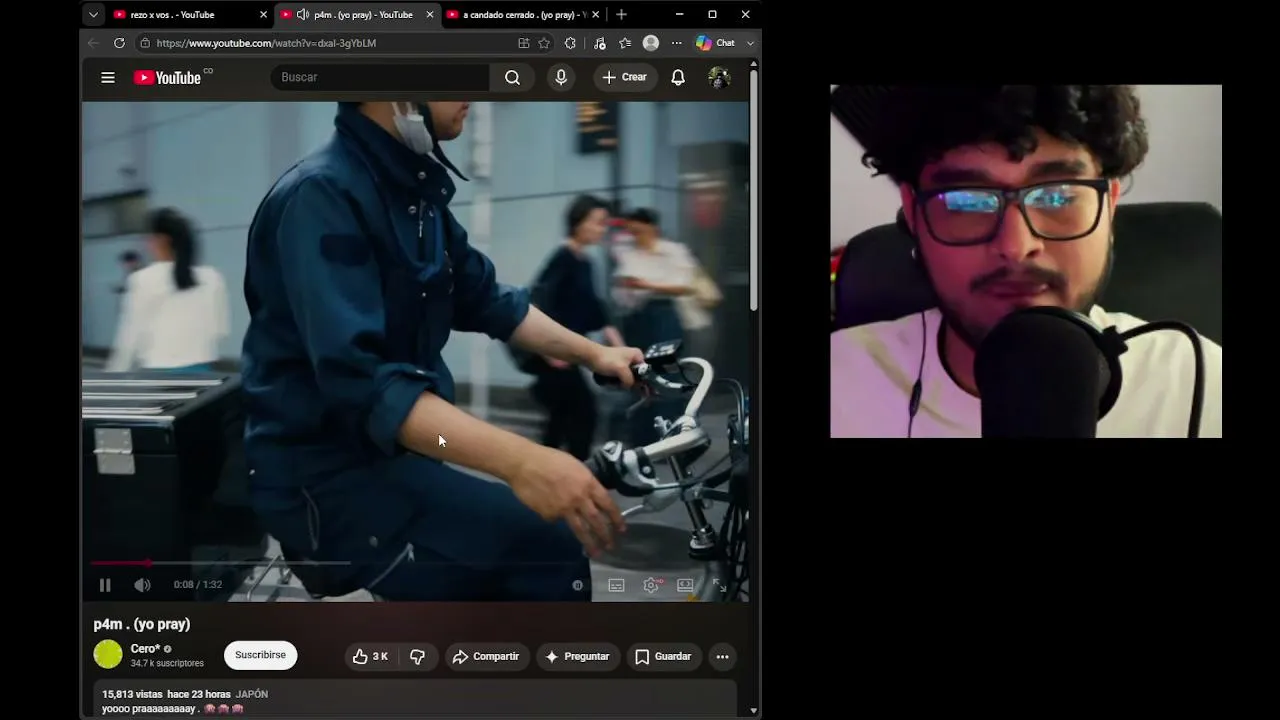The image size is (1280, 720).
Task: Toggle subtitles in the video player
Action: pyautogui.click(x=616, y=585)
